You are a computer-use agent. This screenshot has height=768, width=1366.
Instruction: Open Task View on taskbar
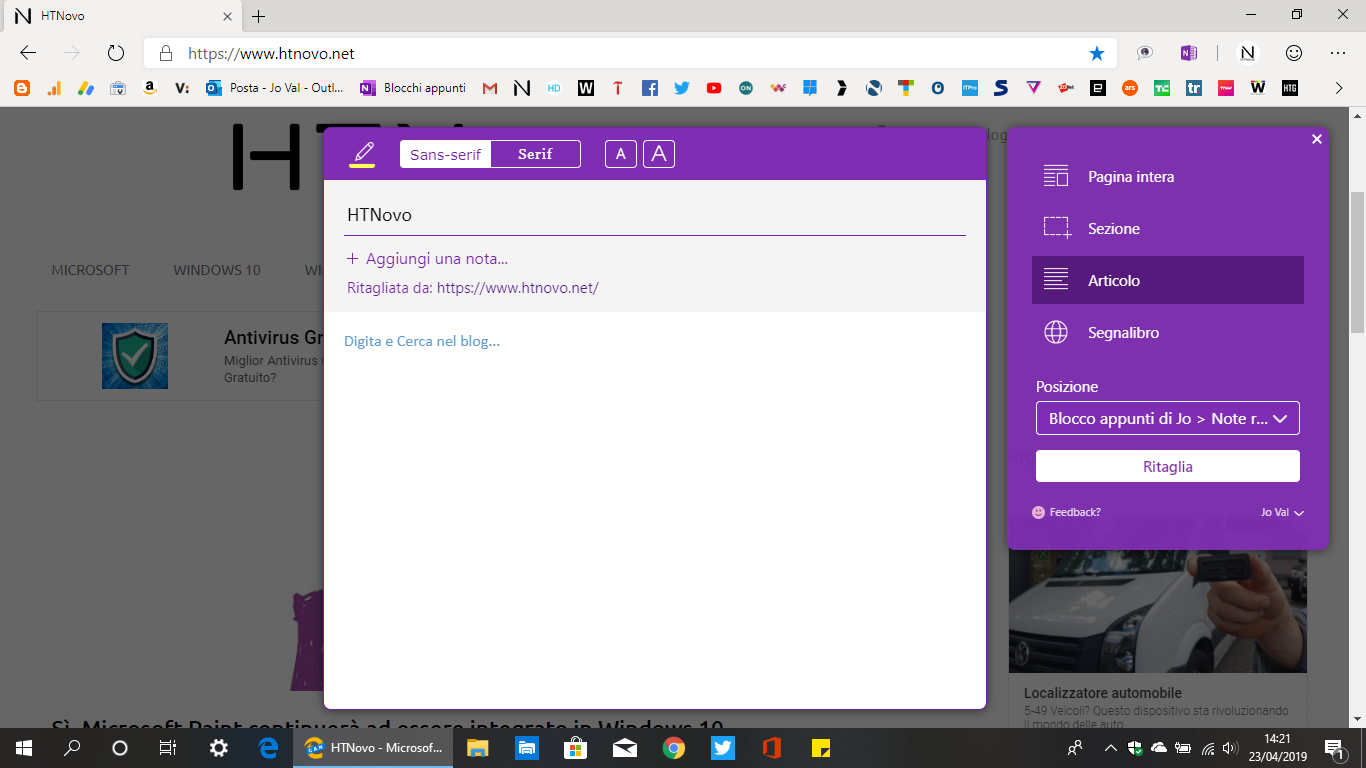click(x=168, y=748)
